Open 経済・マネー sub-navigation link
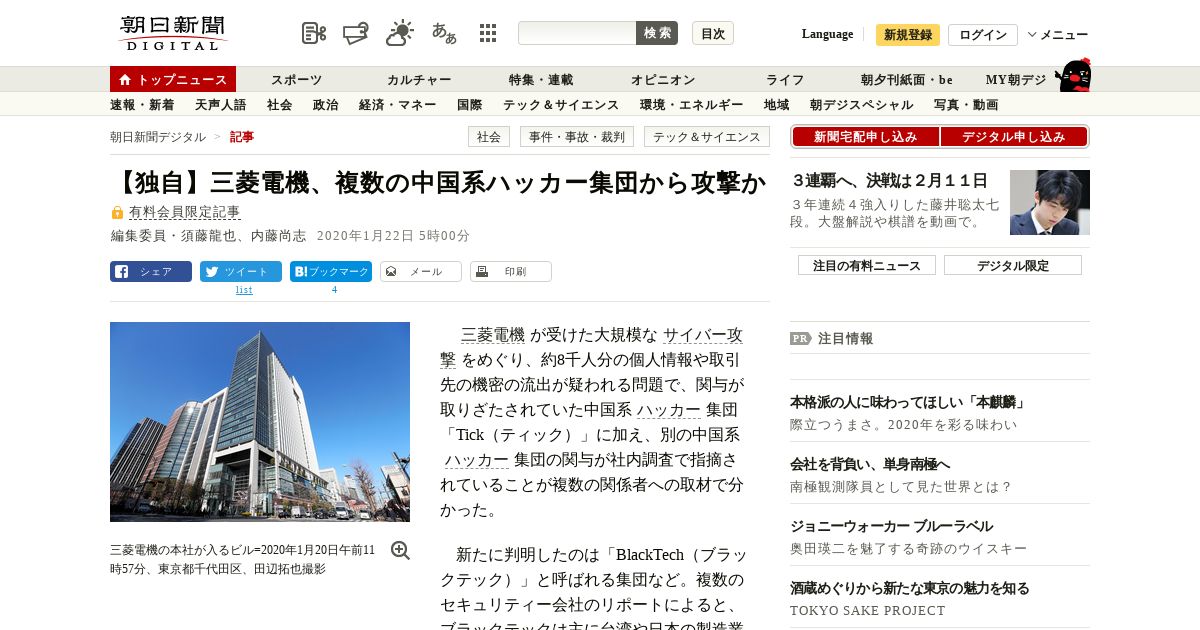Viewport: 1200px width, 630px height. 397,104
